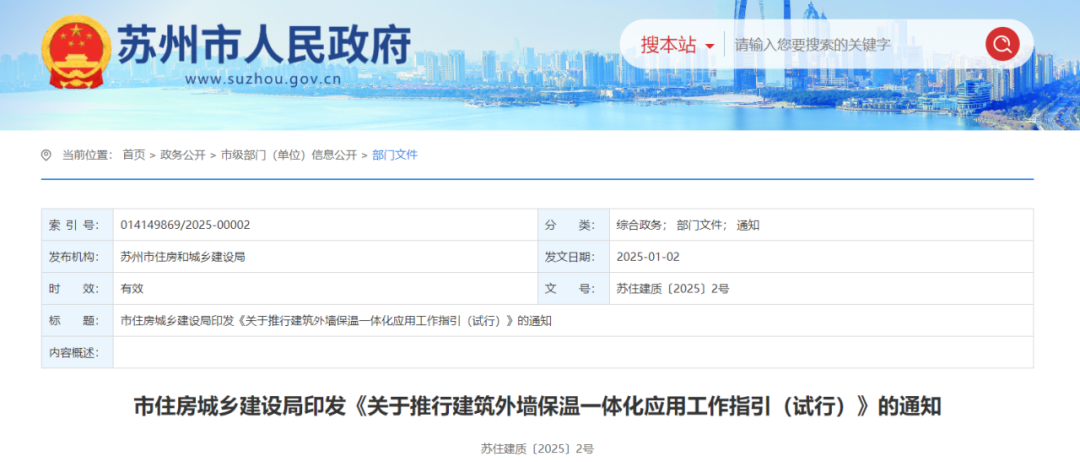Click the title row text in the info table
Screen dimensions: 1080x462
[335, 321]
